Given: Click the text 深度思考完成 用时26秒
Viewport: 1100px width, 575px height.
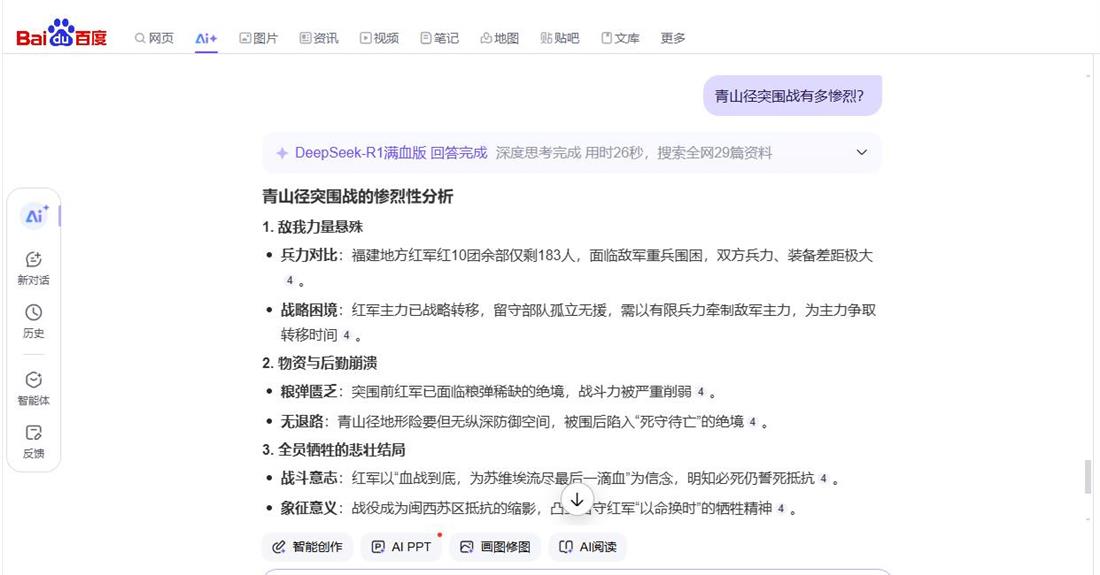Looking at the screenshot, I should pos(570,153).
